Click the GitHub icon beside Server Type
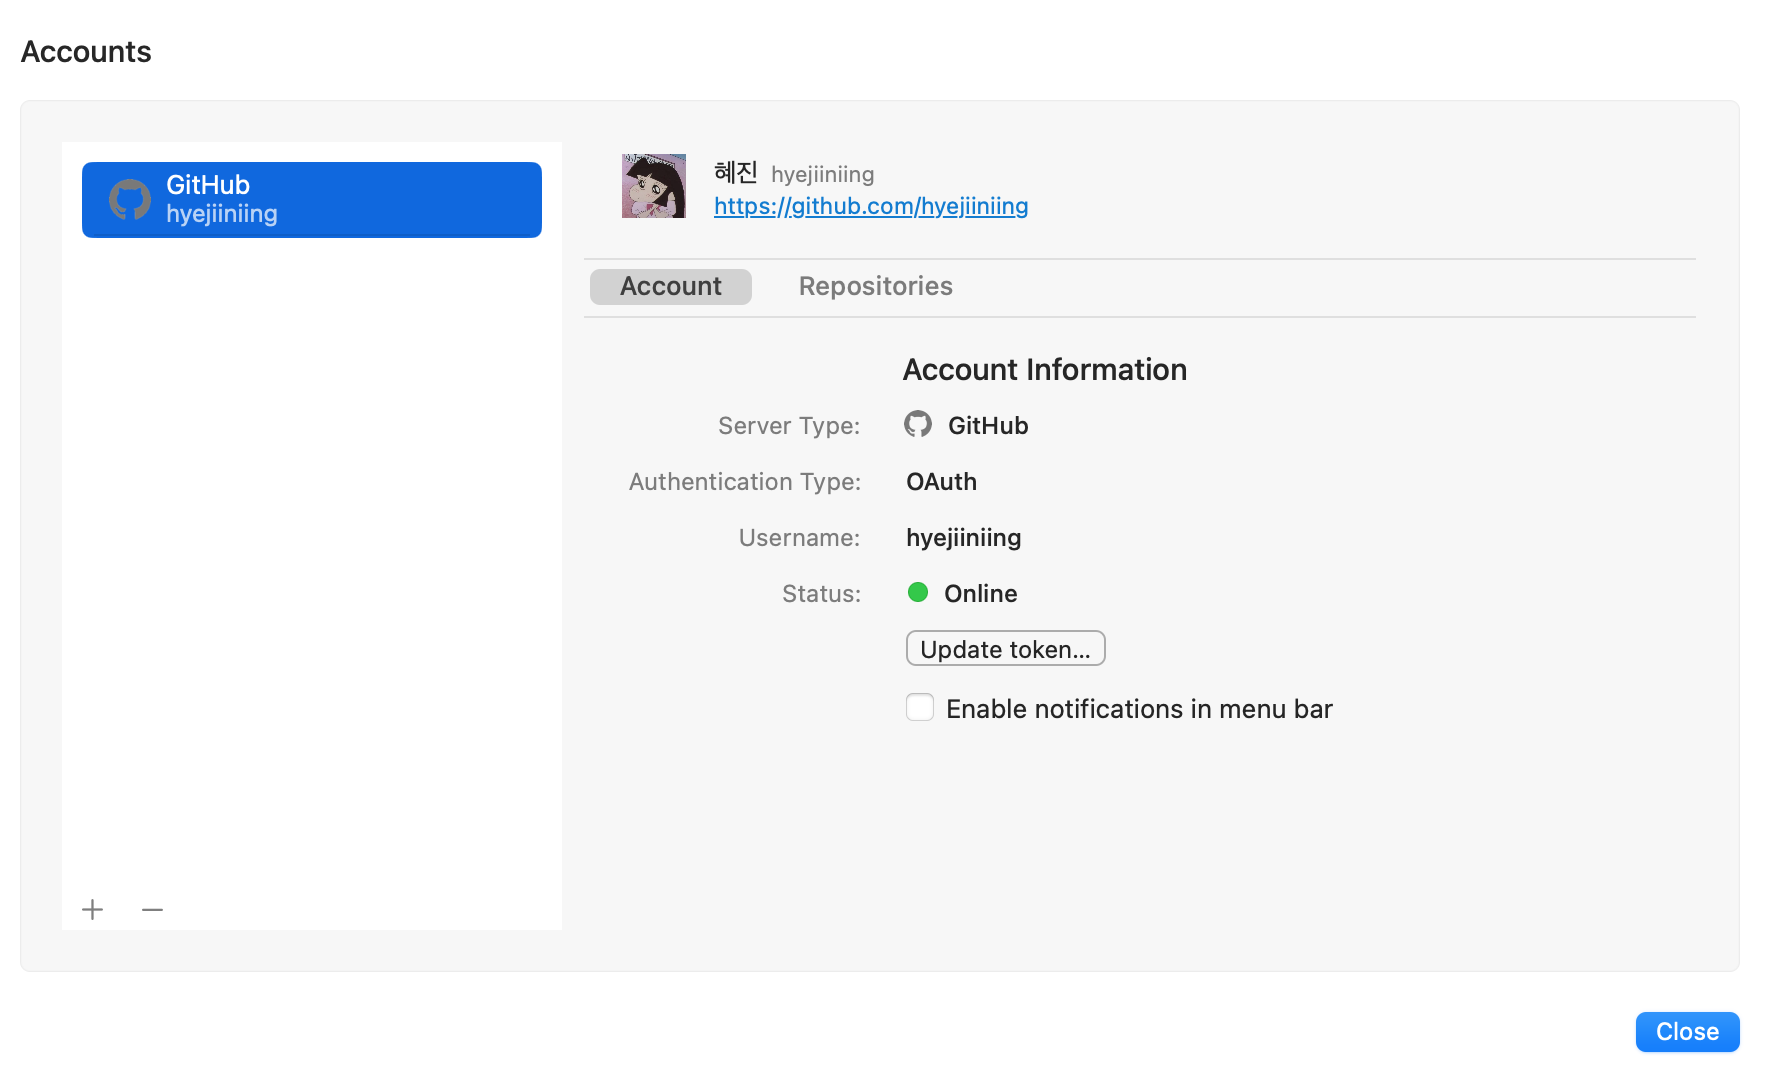The height and width of the screenshot is (1074, 1766). 918,425
